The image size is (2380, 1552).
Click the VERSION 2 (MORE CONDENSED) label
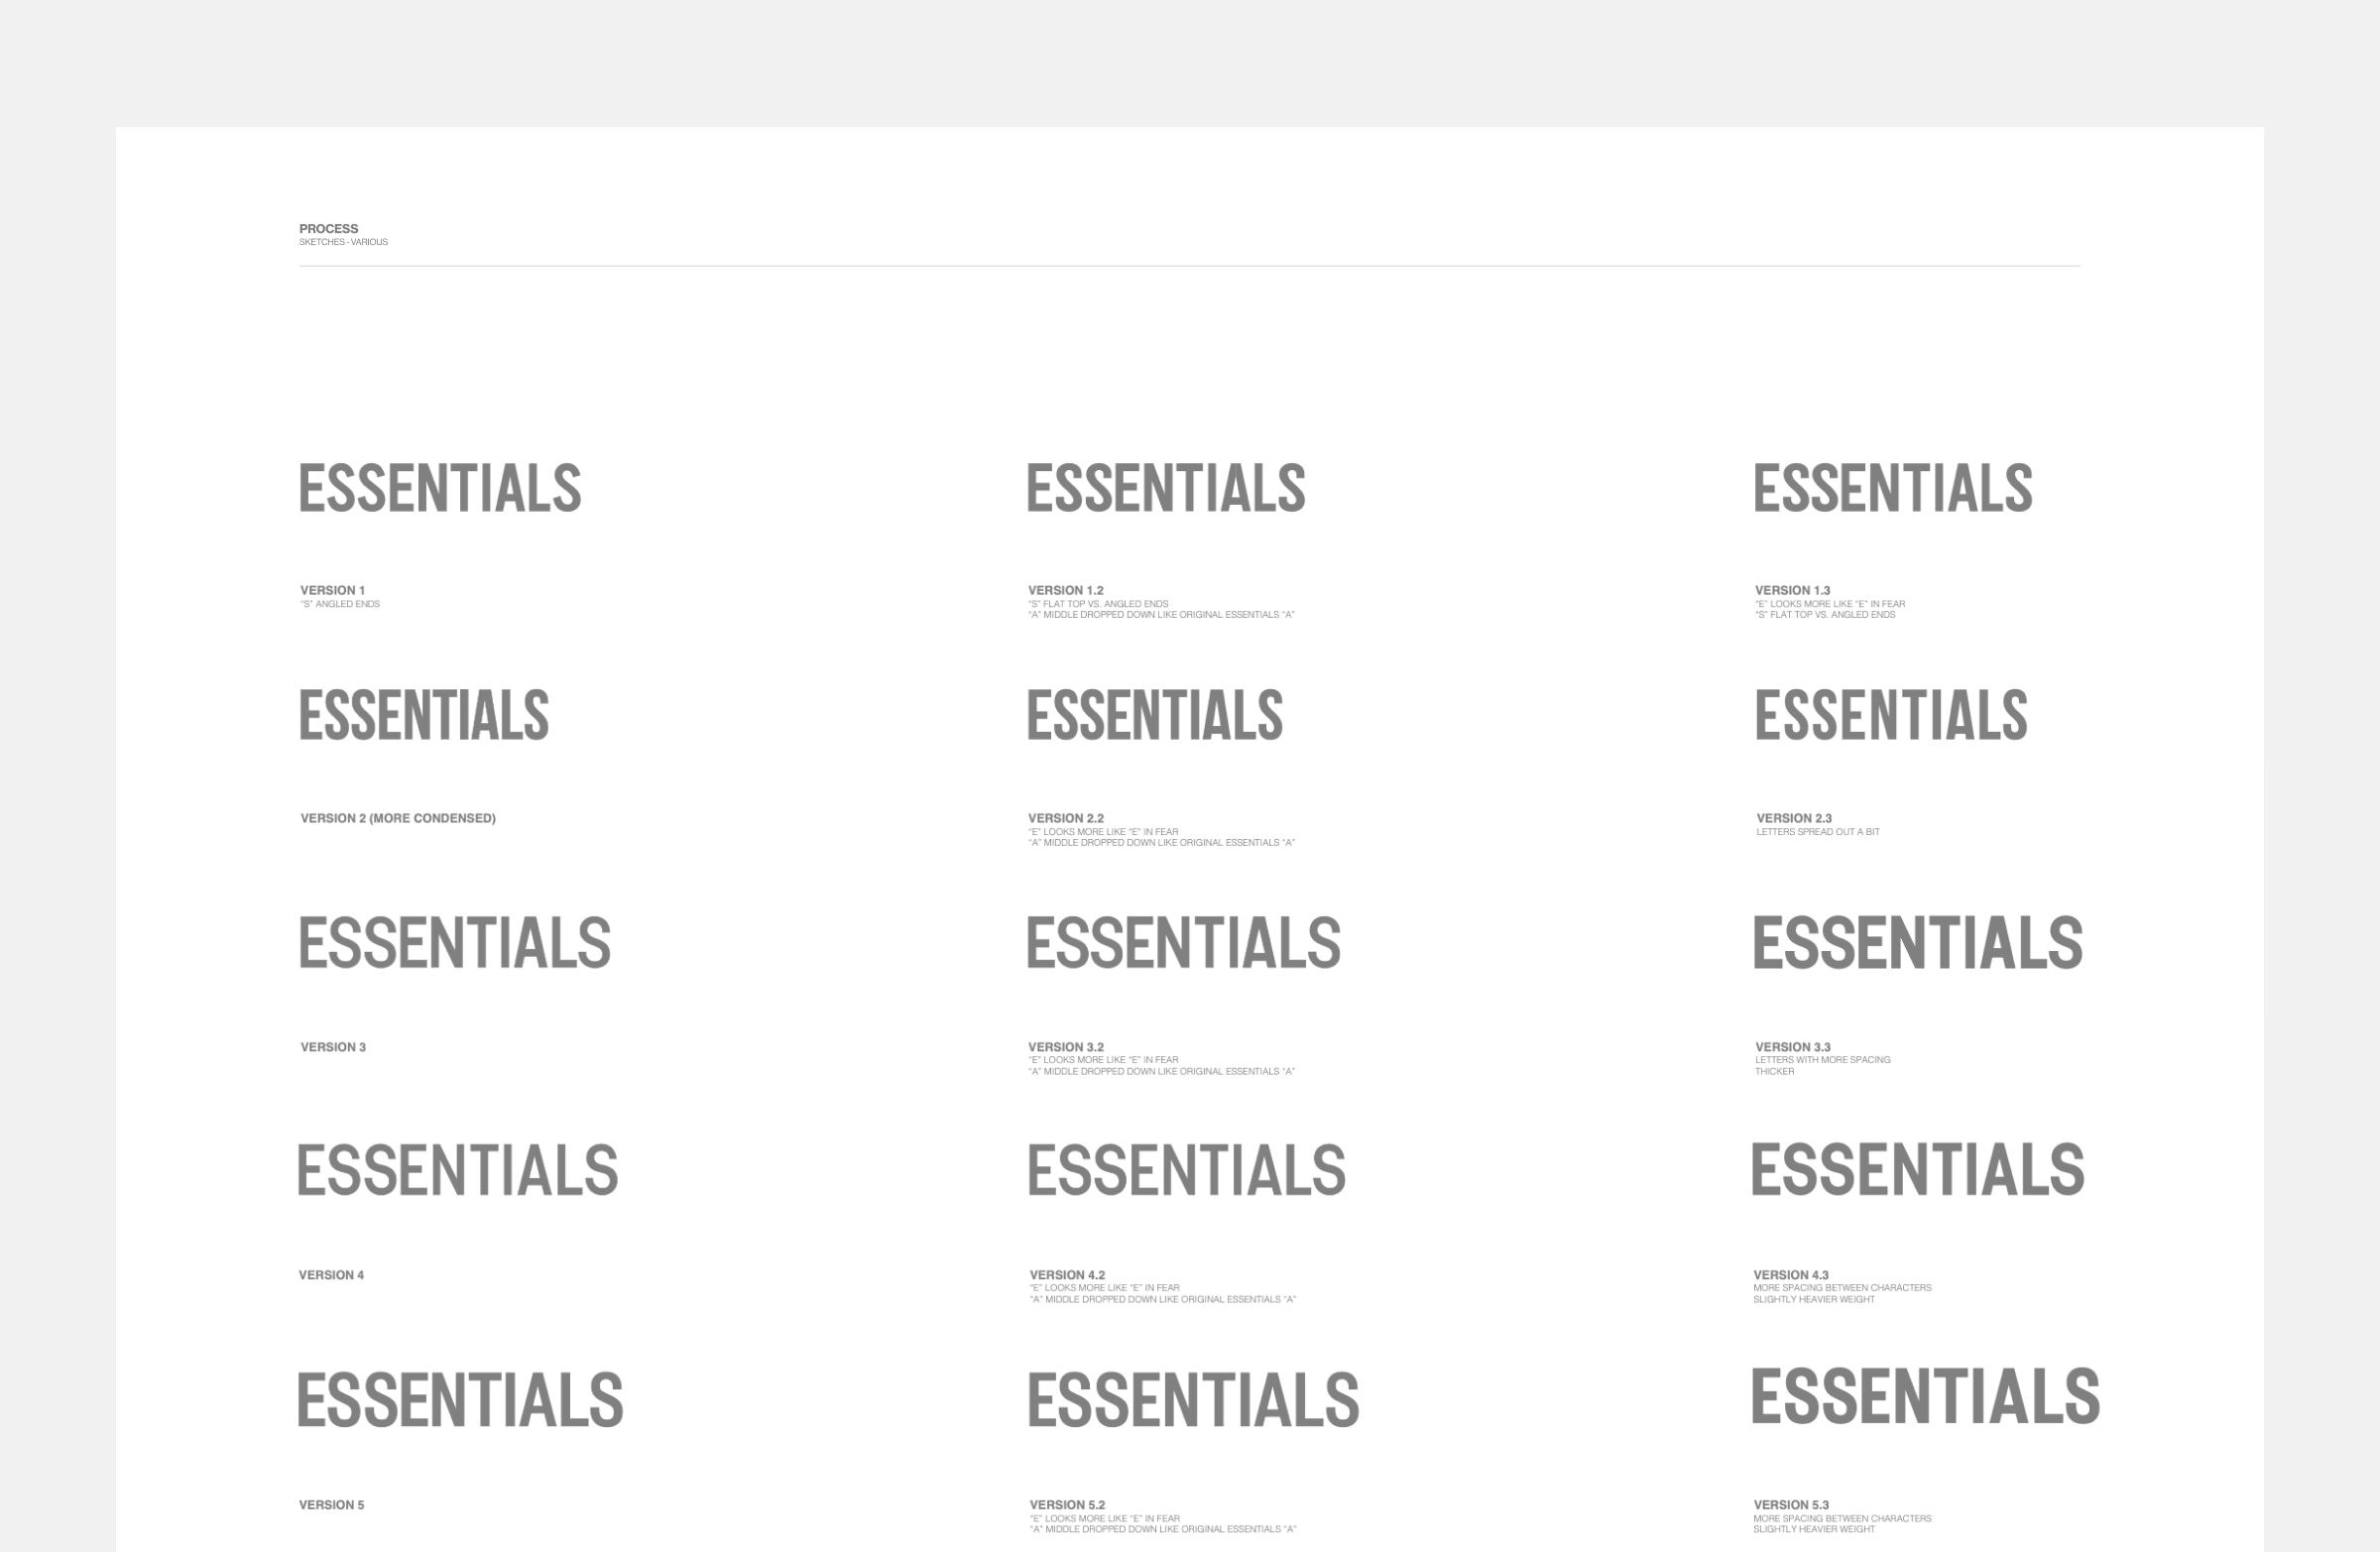pyautogui.click(x=398, y=818)
